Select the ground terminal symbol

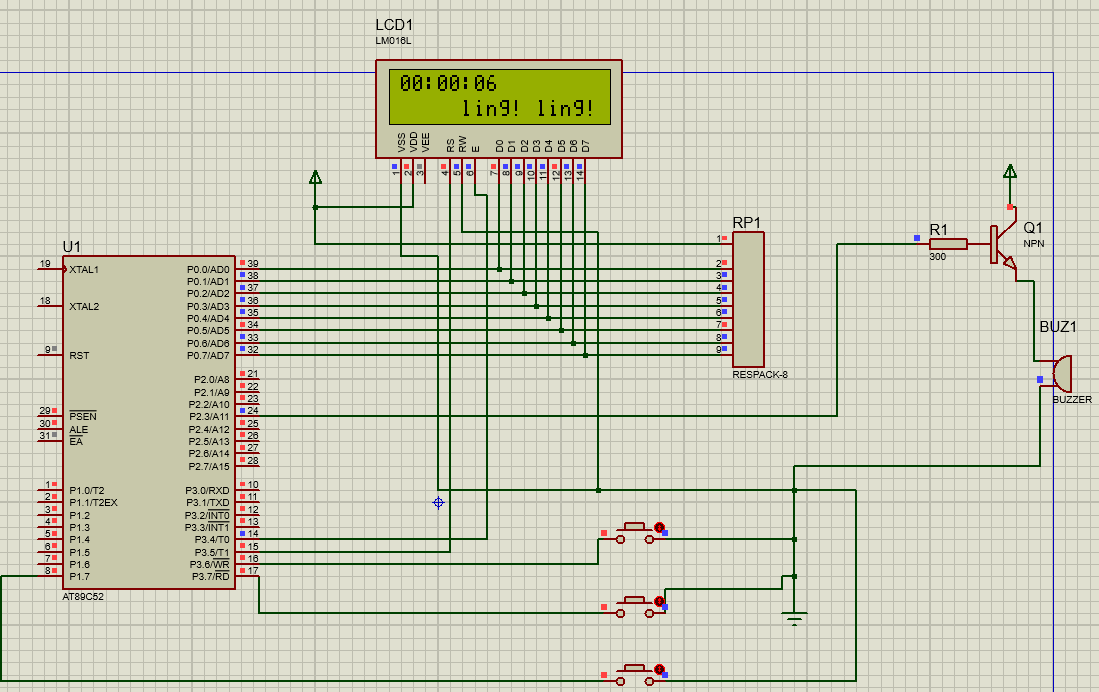[794, 618]
